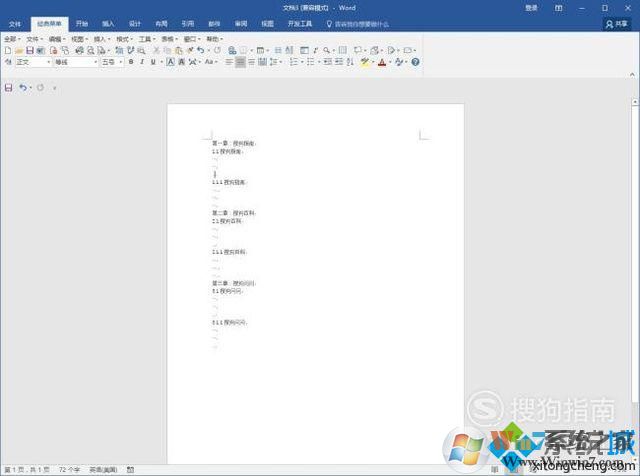Create a new blank document
This screenshot has width=640, height=476.
point(8,51)
